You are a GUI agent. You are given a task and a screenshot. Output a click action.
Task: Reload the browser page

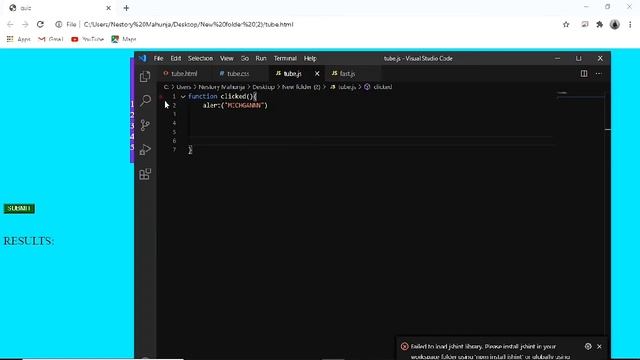point(40,24)
